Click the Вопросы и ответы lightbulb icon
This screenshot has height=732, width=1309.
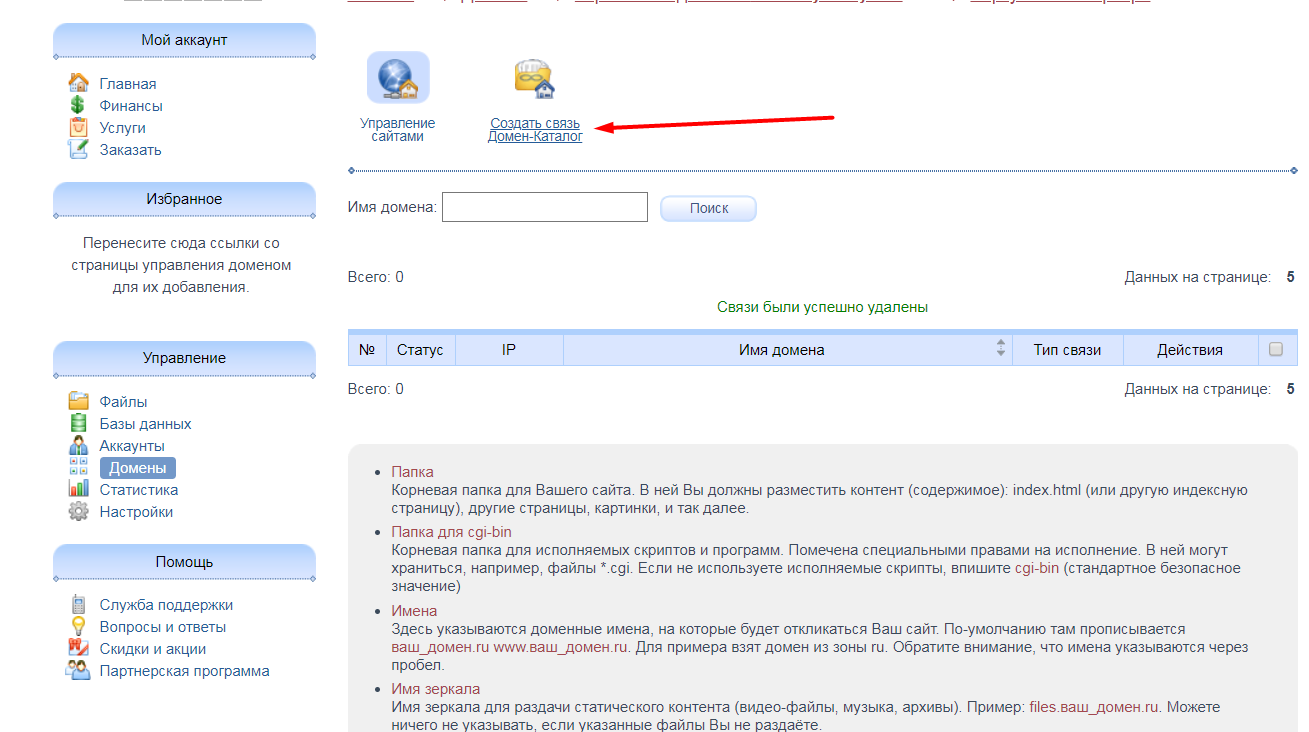[x=78, y=626]
